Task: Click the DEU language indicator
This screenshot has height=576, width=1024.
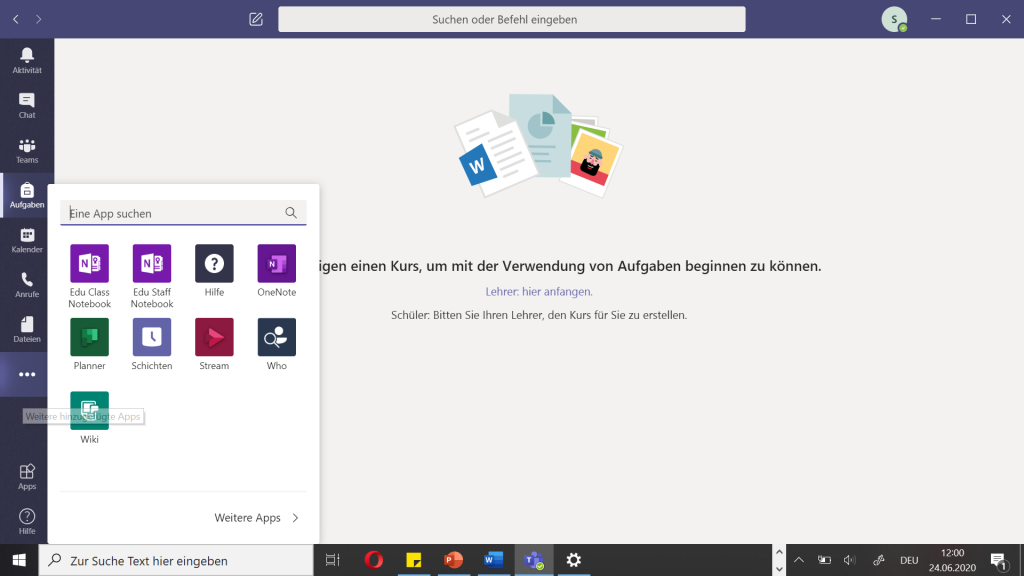Action: [x=909, y=560]
